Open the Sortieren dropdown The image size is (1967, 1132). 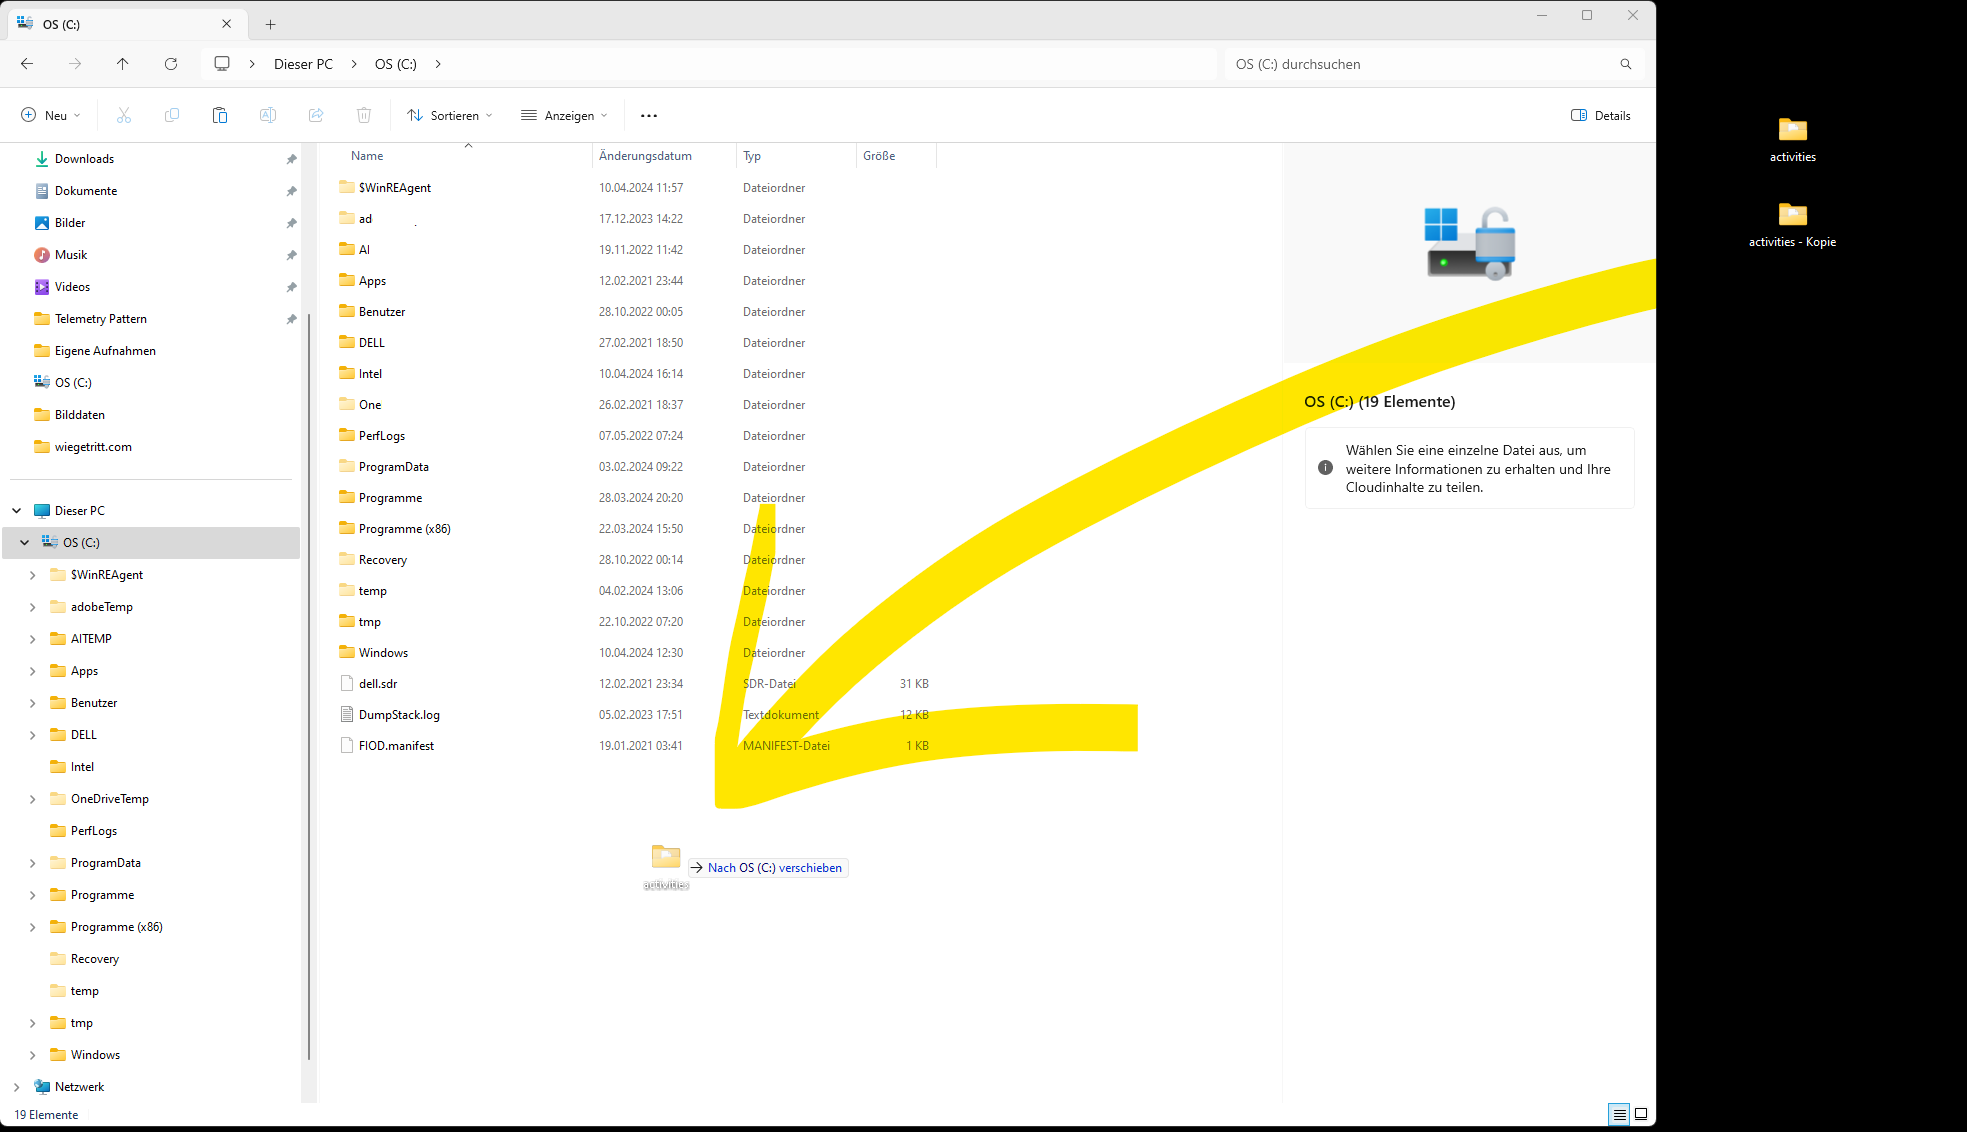coord(450,116)
